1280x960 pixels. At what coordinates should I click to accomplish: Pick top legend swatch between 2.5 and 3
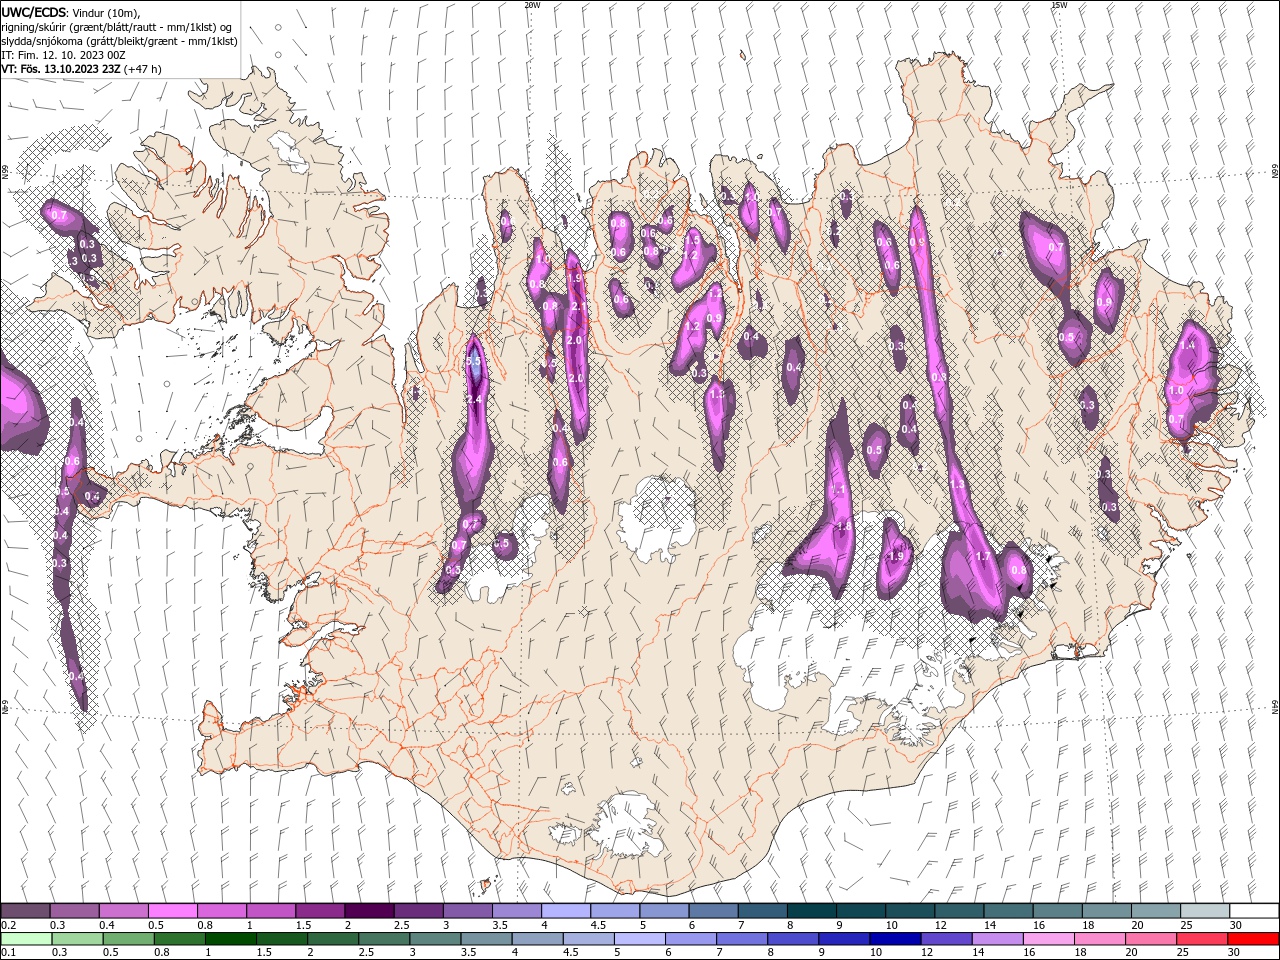[418, 911]
